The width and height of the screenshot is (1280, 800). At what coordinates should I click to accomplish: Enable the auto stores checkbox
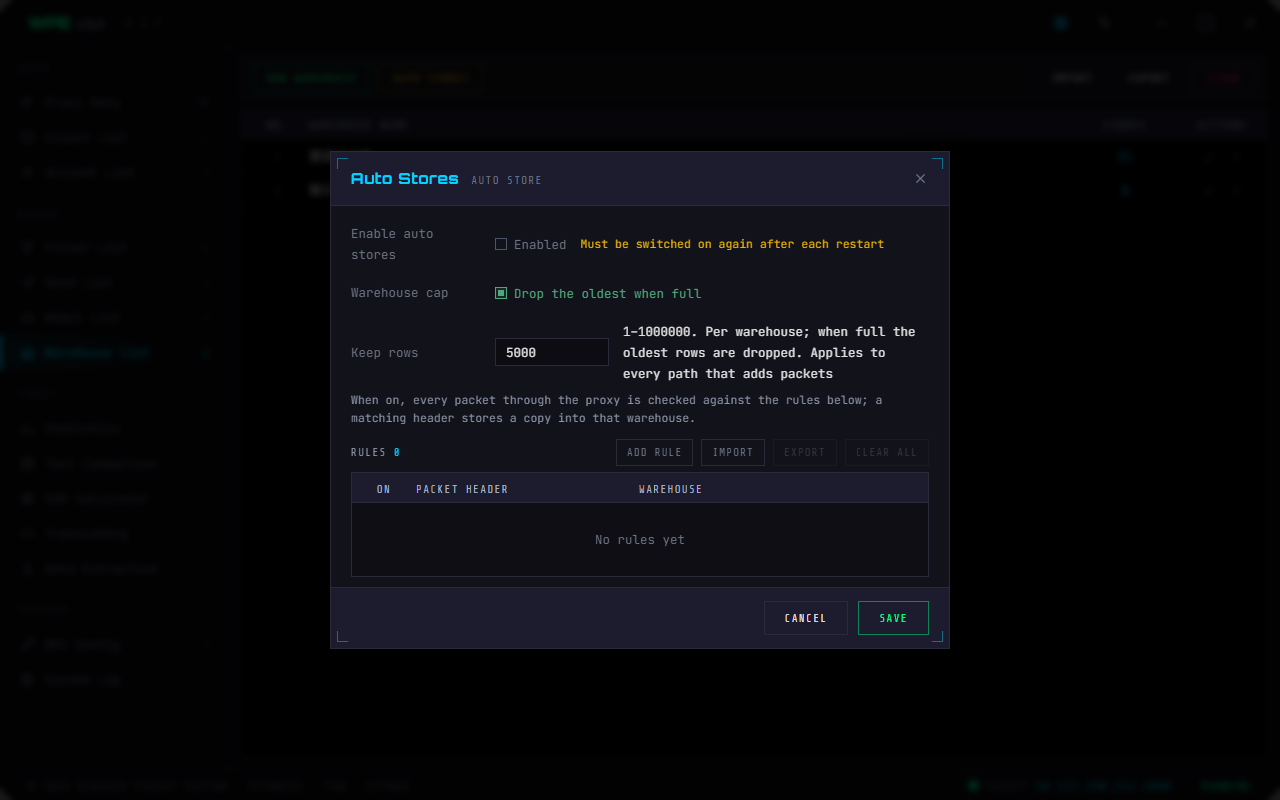[501, 244]
